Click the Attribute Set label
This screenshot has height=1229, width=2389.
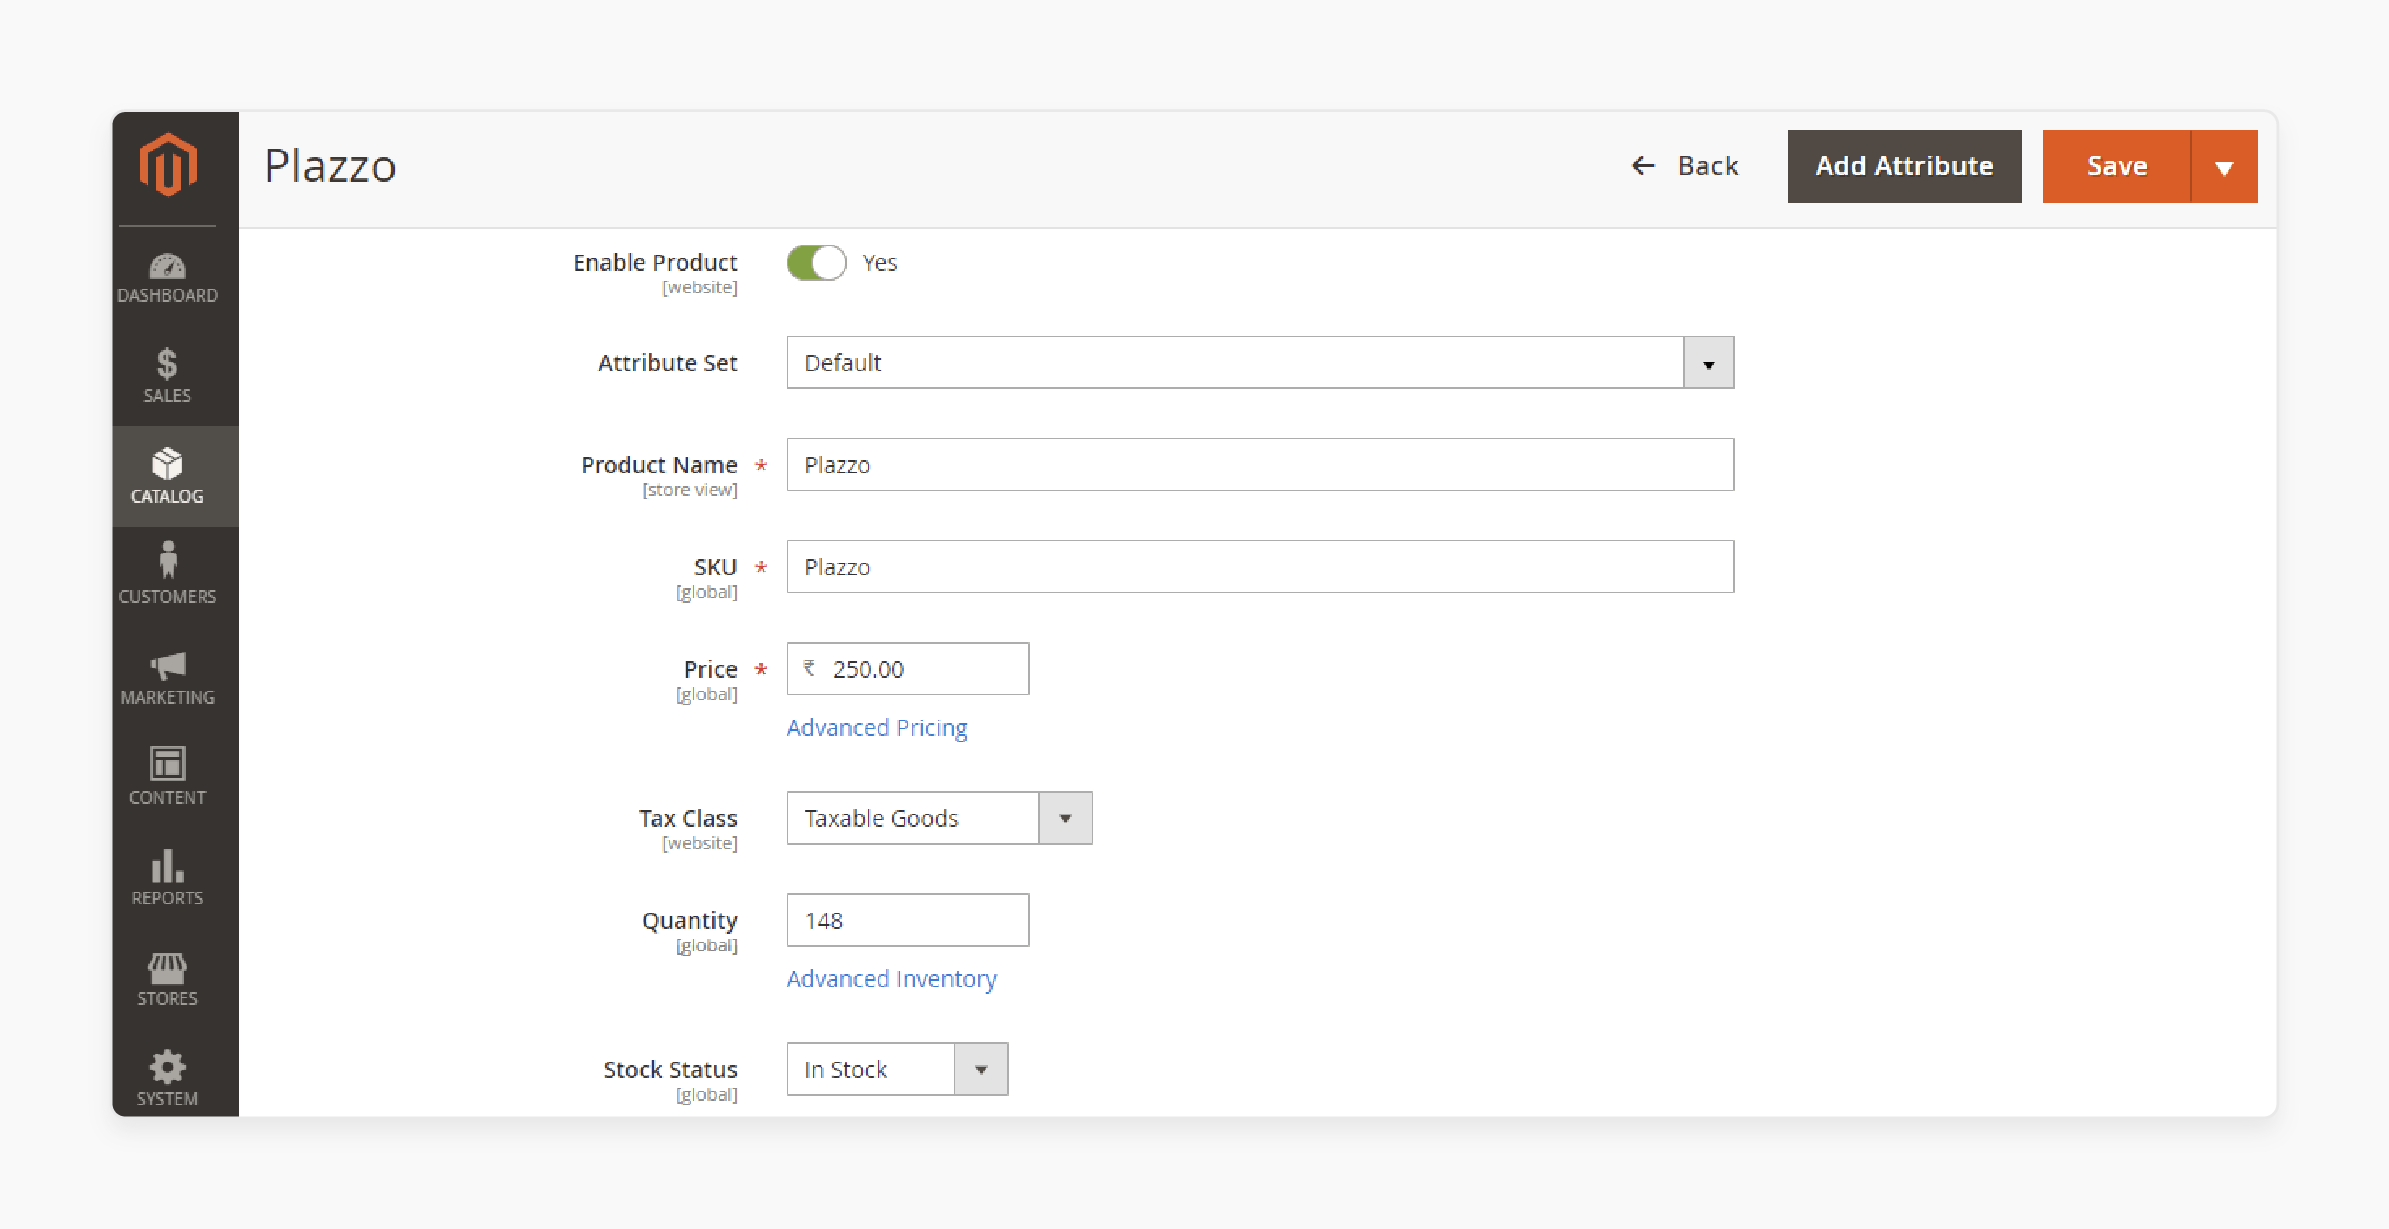pyautogui.click(x=667, y=363)
